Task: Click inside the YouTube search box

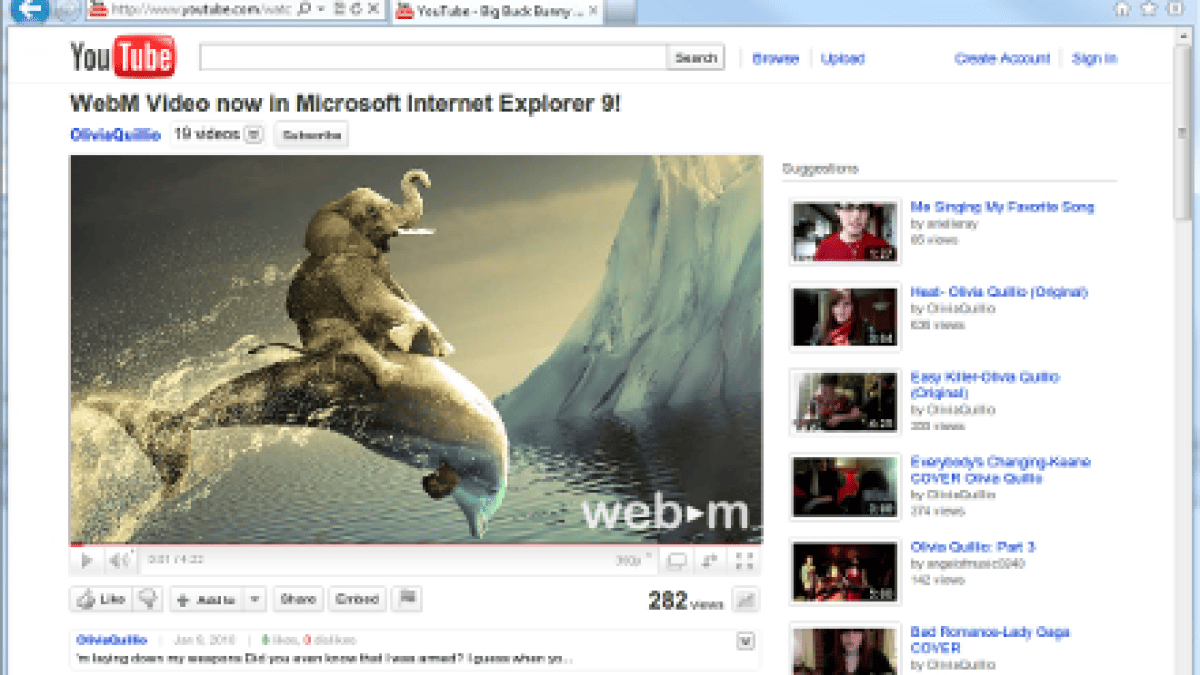Action: [433, 58]
